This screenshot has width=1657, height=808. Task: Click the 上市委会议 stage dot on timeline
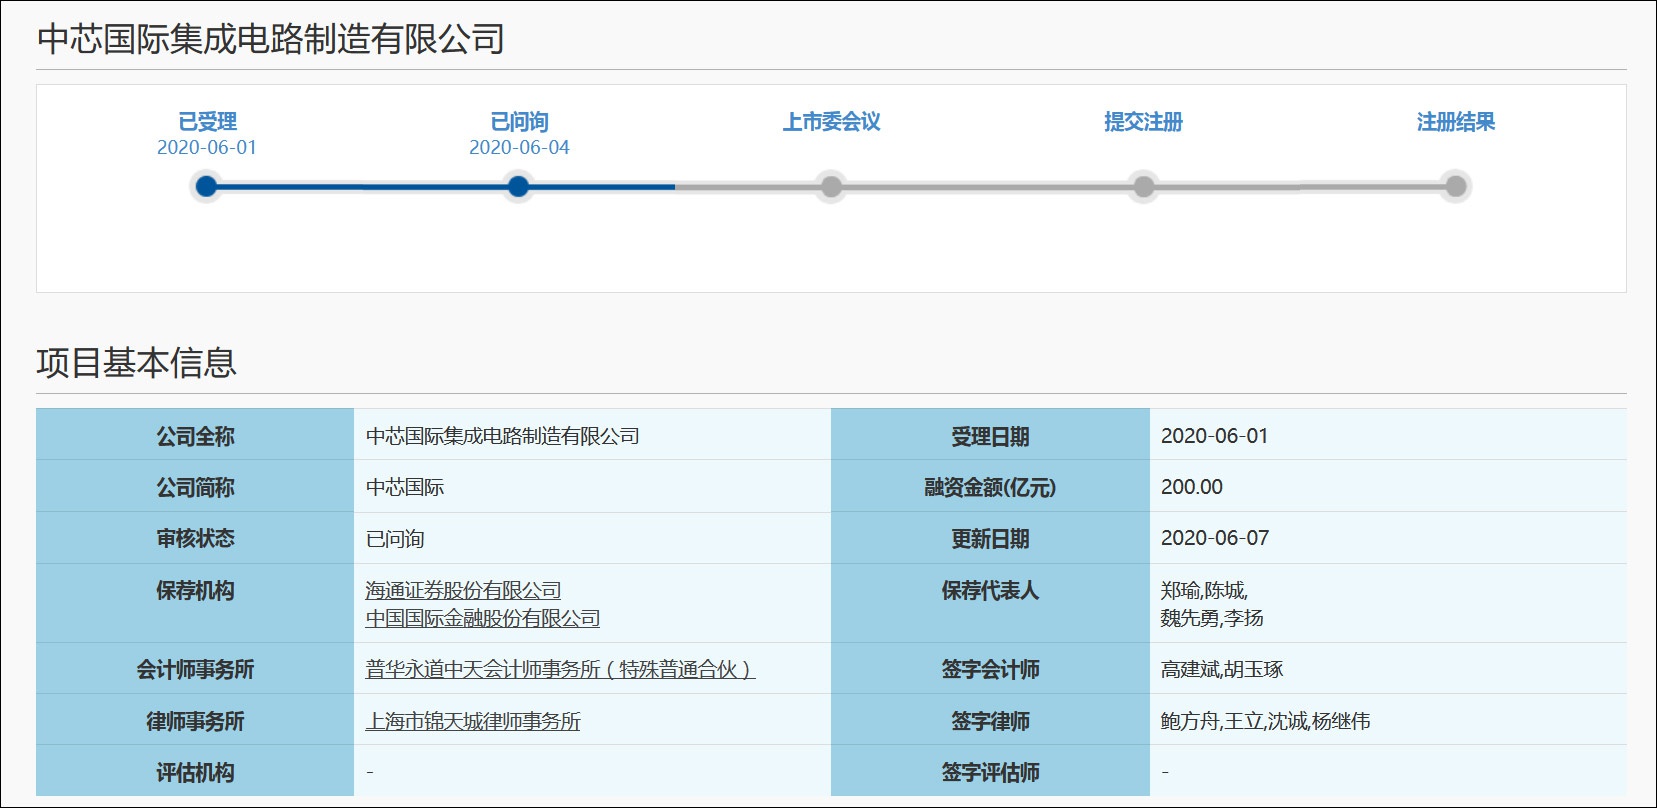click(x=831, y=186)
